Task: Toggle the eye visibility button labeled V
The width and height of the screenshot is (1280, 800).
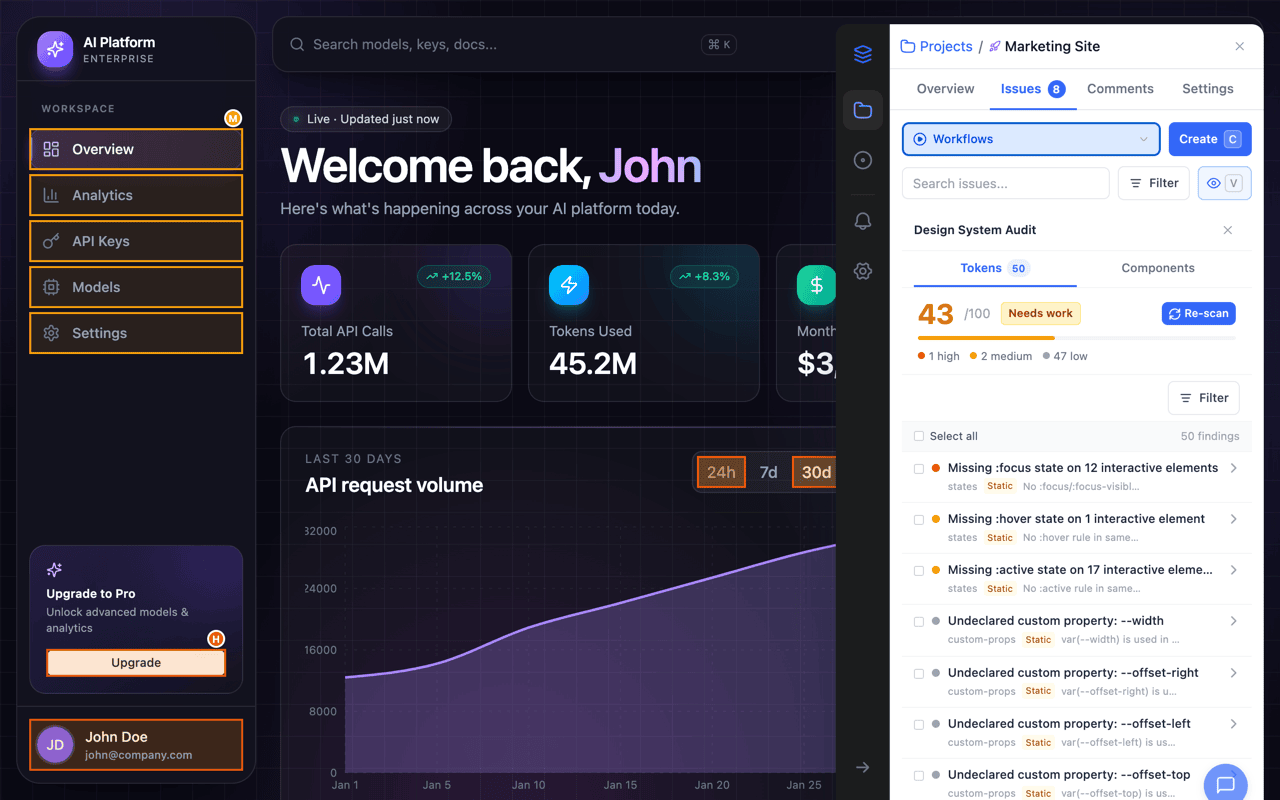Action: click(1225, 183)
